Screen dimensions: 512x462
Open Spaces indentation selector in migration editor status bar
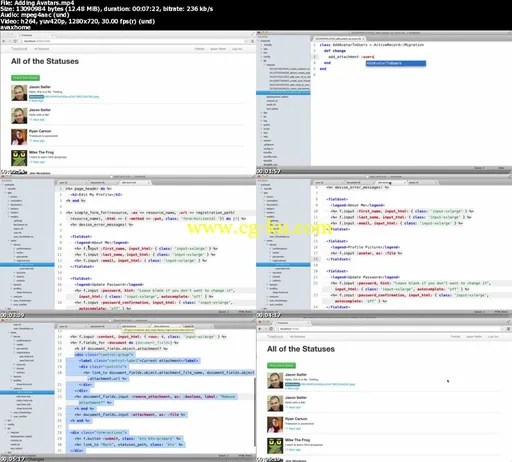[x=480, y=168]
